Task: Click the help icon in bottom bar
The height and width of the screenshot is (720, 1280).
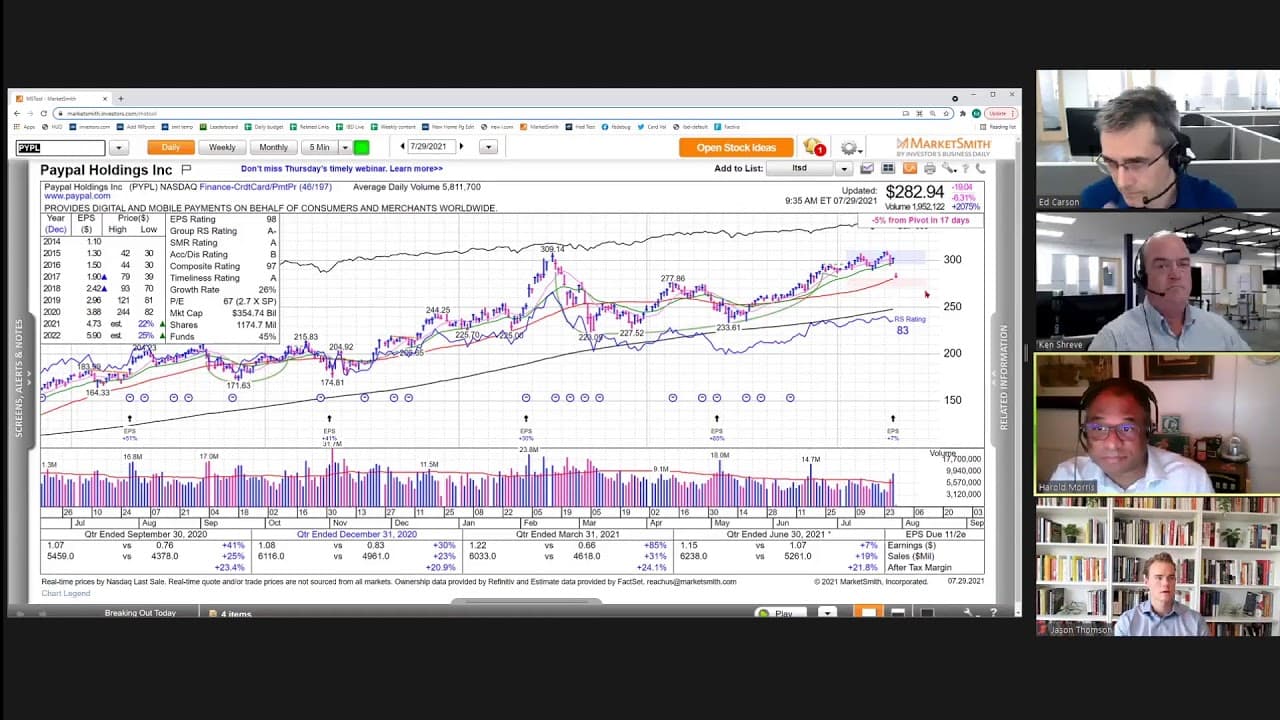Action: 993,613
